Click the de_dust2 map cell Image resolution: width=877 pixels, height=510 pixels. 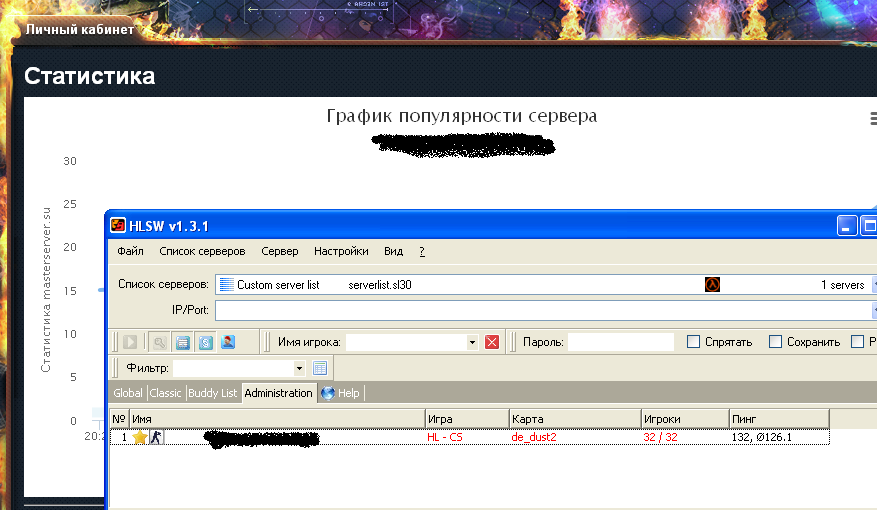534,437
